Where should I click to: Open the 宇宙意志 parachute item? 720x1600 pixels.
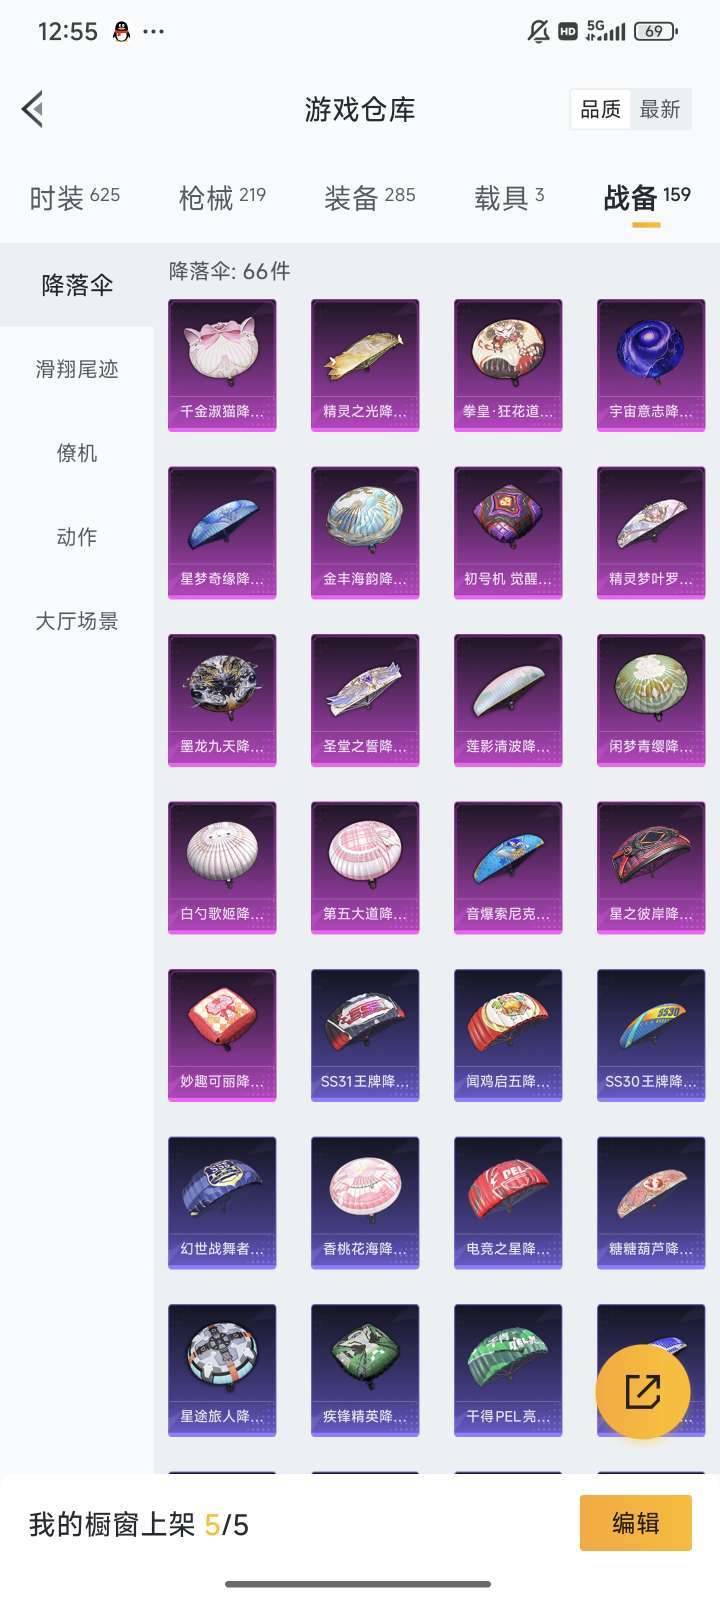651,365
